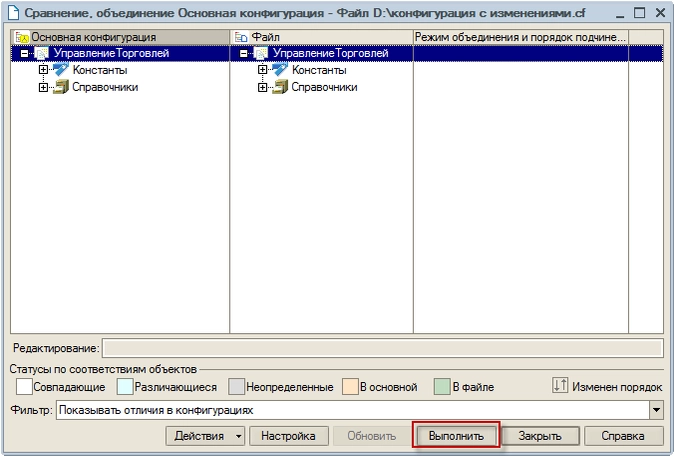674x456 pixels.
Task: Click the Основная конфигурация column header icon
Action: click(22, 37)
